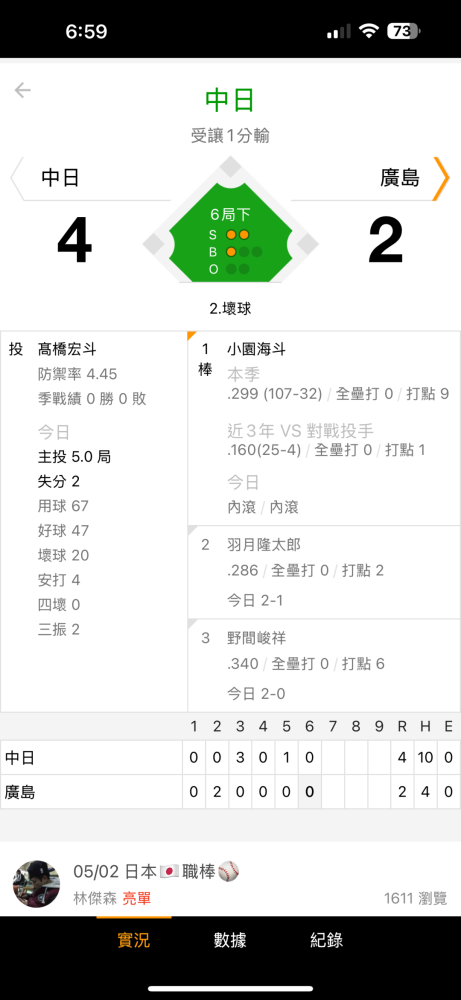Tap the green baseball diamond field
461x1000 pixels.
click(230, 233)
